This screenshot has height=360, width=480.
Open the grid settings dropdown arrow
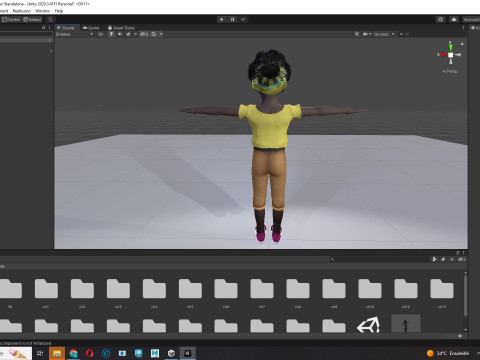click(161, 34)
